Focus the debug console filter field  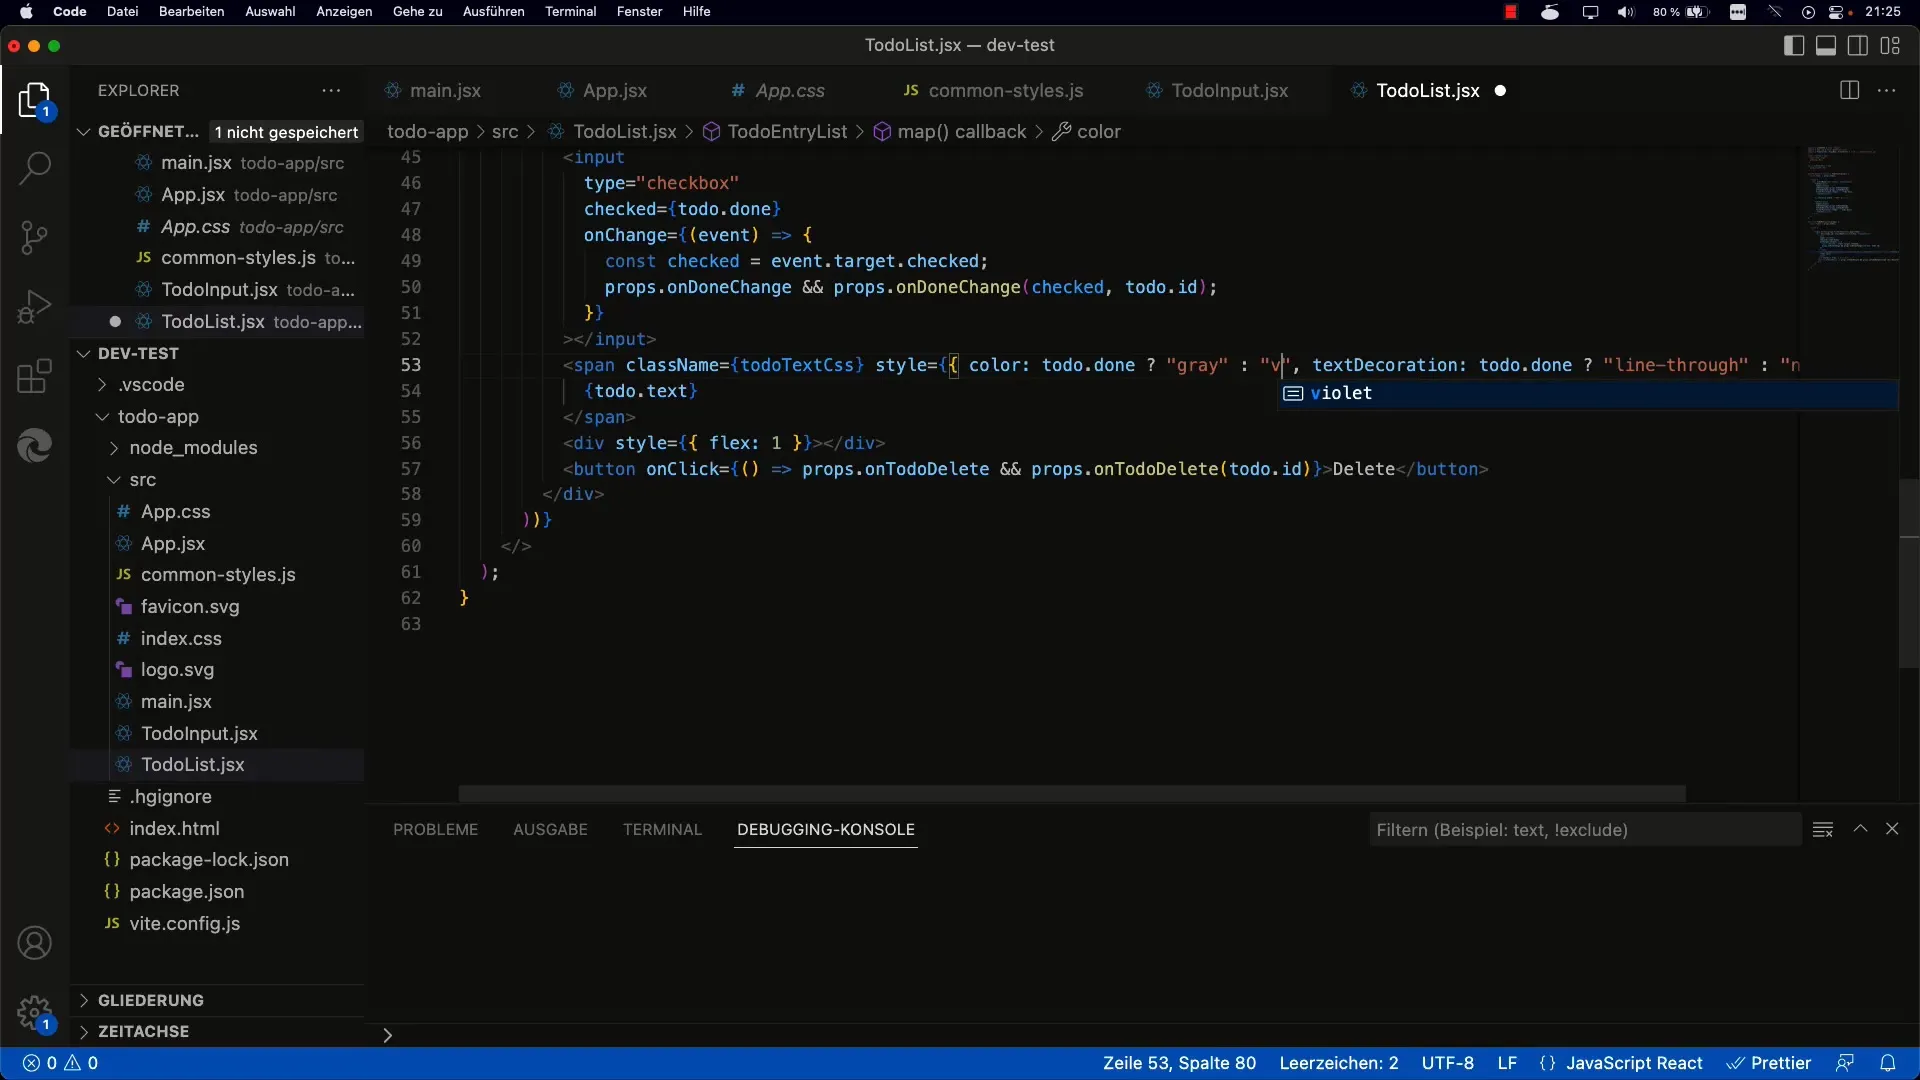coord(1585,829)
